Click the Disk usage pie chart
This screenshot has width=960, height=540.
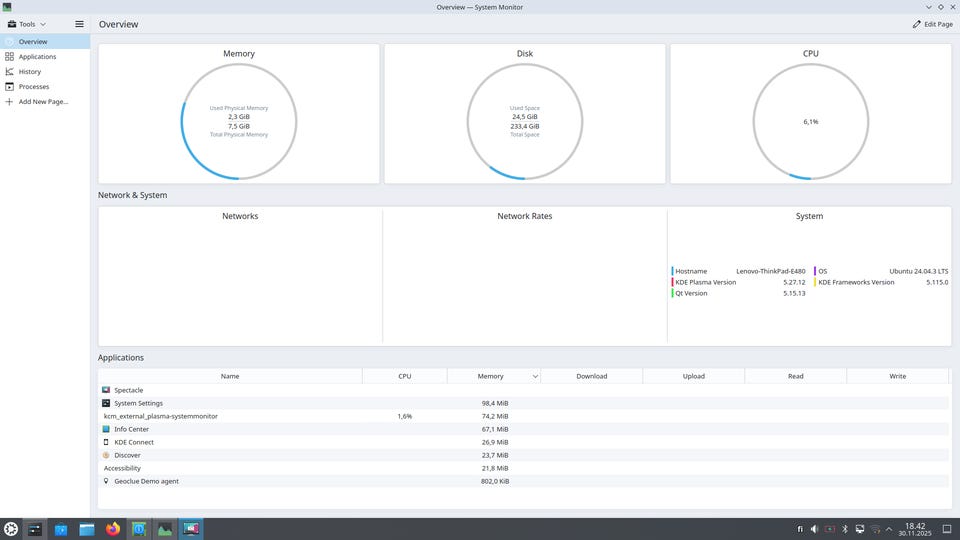click(525, 121)
